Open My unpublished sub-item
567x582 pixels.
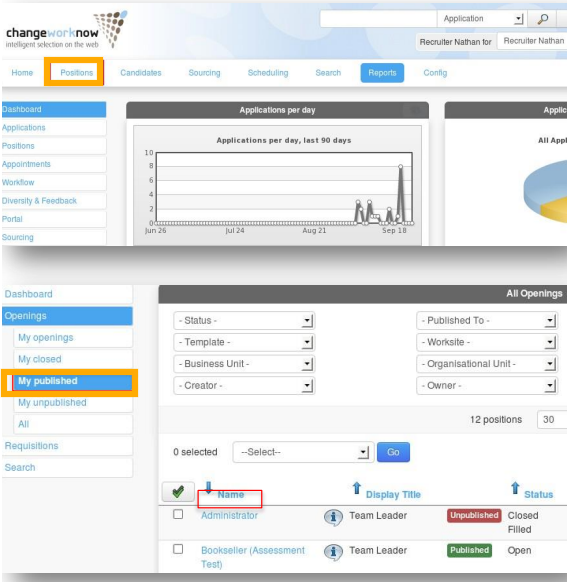pos(73,403)
